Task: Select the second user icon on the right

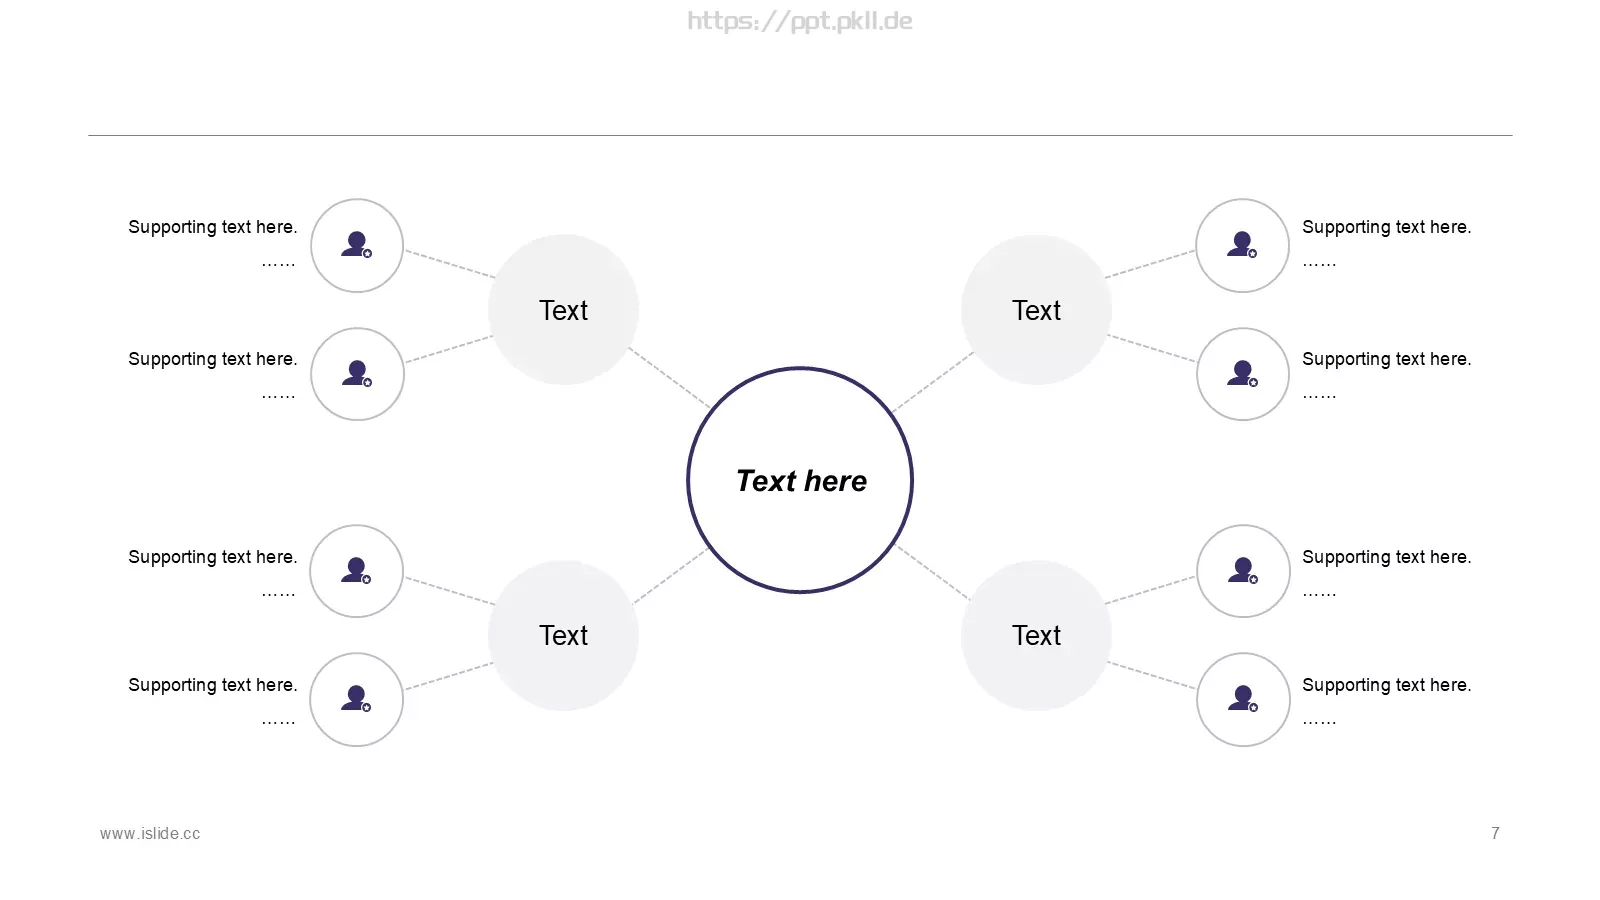Action: point(1243,374)
